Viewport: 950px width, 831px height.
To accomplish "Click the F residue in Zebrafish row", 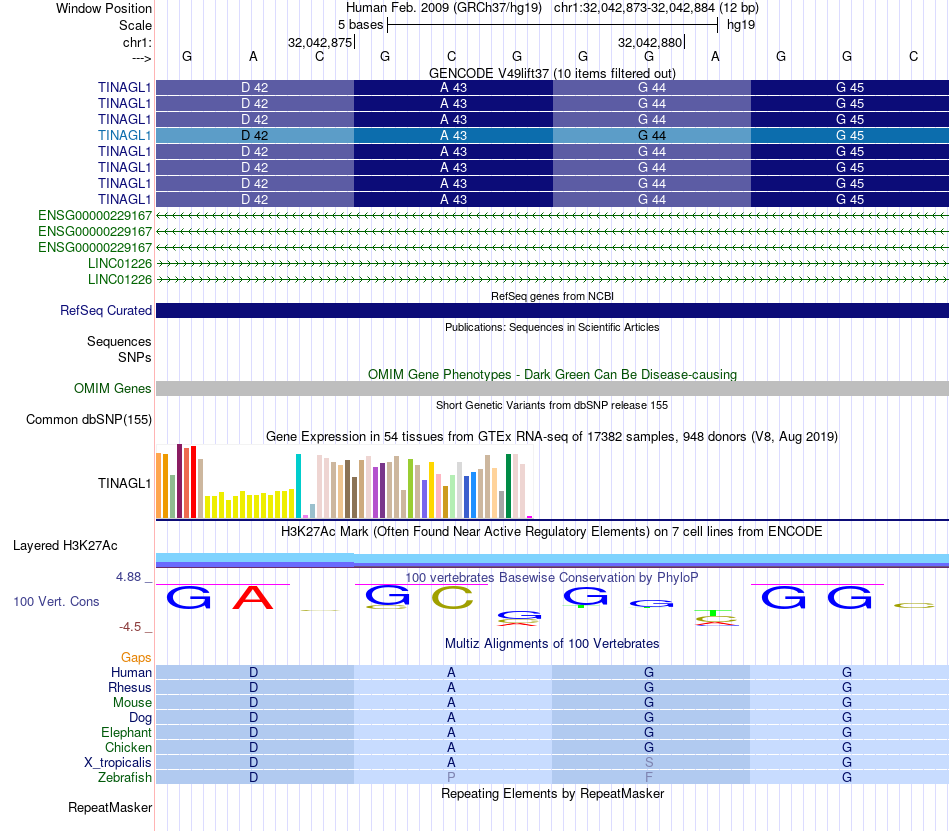I will (x=649, y=777).
